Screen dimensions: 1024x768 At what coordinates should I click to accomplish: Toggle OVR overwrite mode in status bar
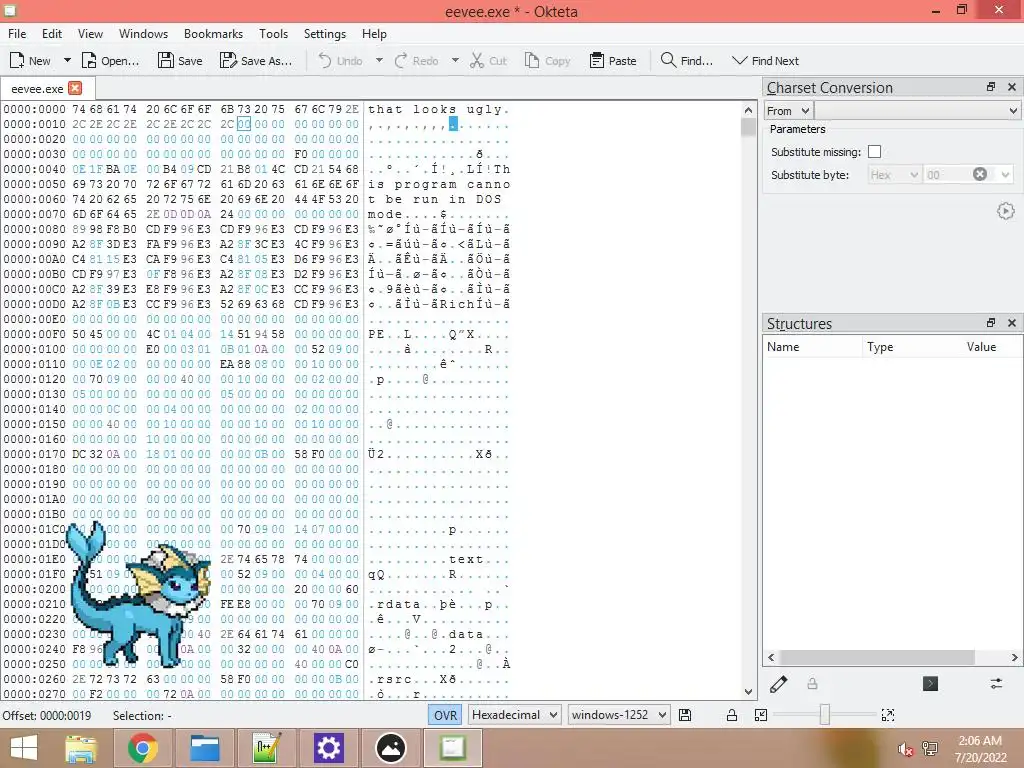pyautogui.click(x=445, y=715)
